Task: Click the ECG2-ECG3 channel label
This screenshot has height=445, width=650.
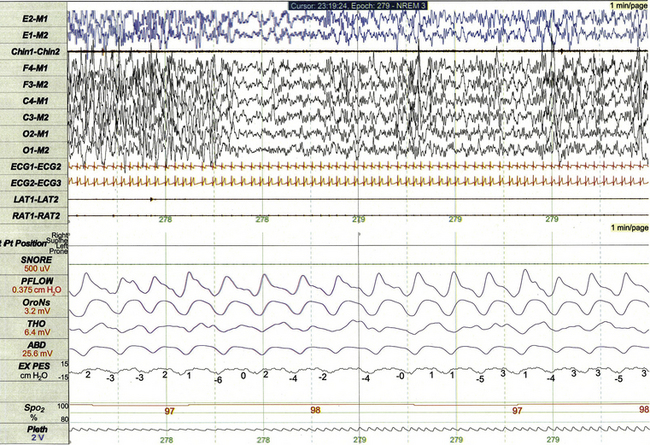Action: 32,184
